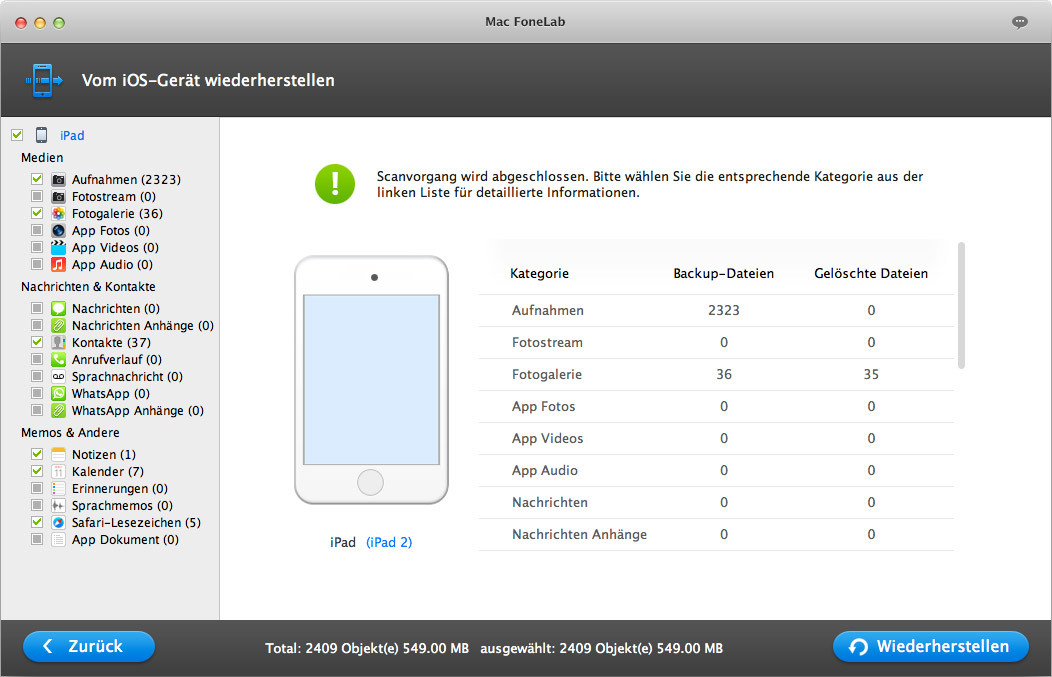Uncheck the Safari-Lesezeichen (5) checkbox
1052x677 pixels.
(x=37, y=523)
